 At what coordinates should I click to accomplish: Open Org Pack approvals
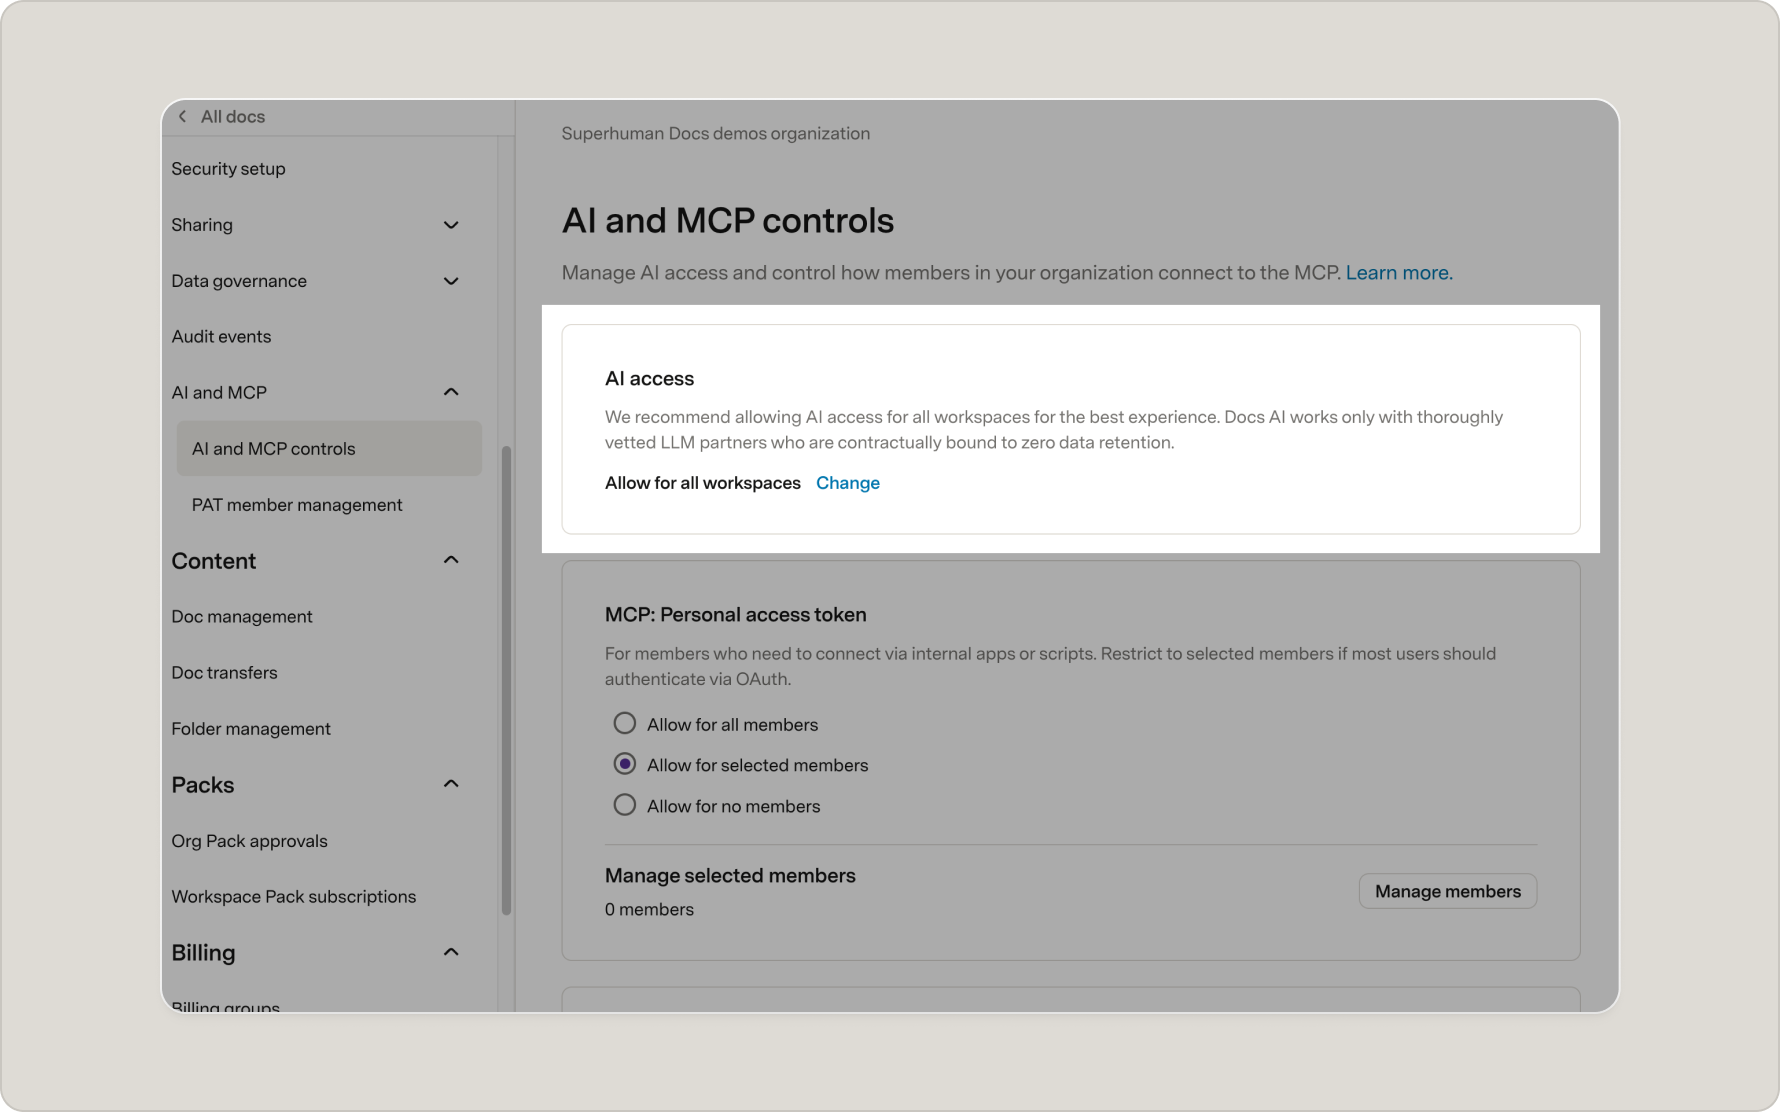tap(249, 841)
